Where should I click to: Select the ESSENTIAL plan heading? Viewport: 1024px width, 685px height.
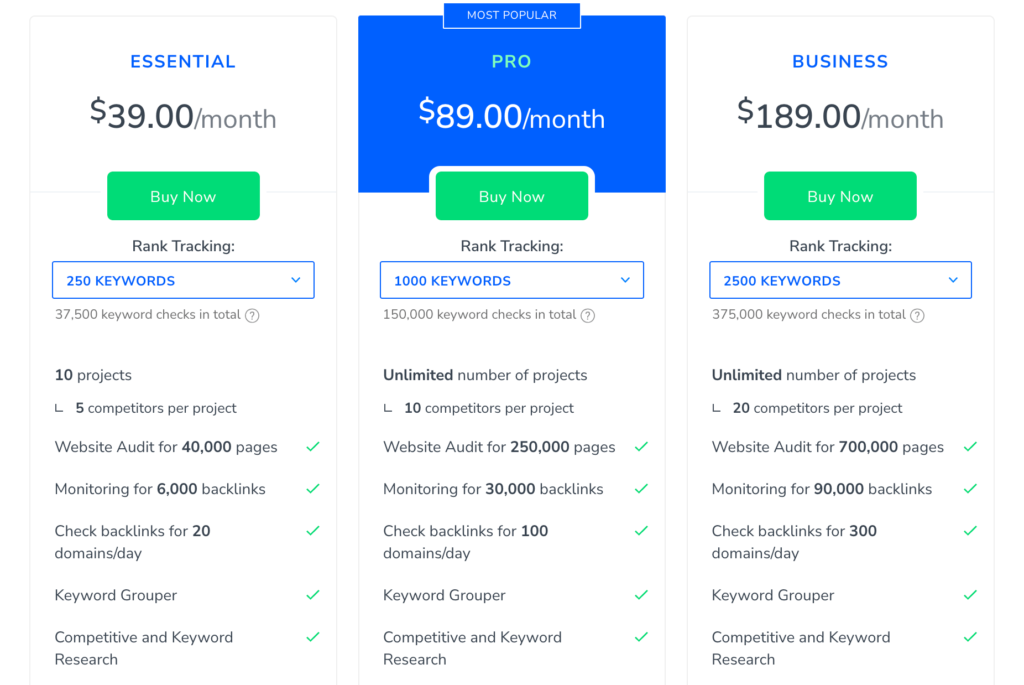pyautogui.click(x=183, y=61)
